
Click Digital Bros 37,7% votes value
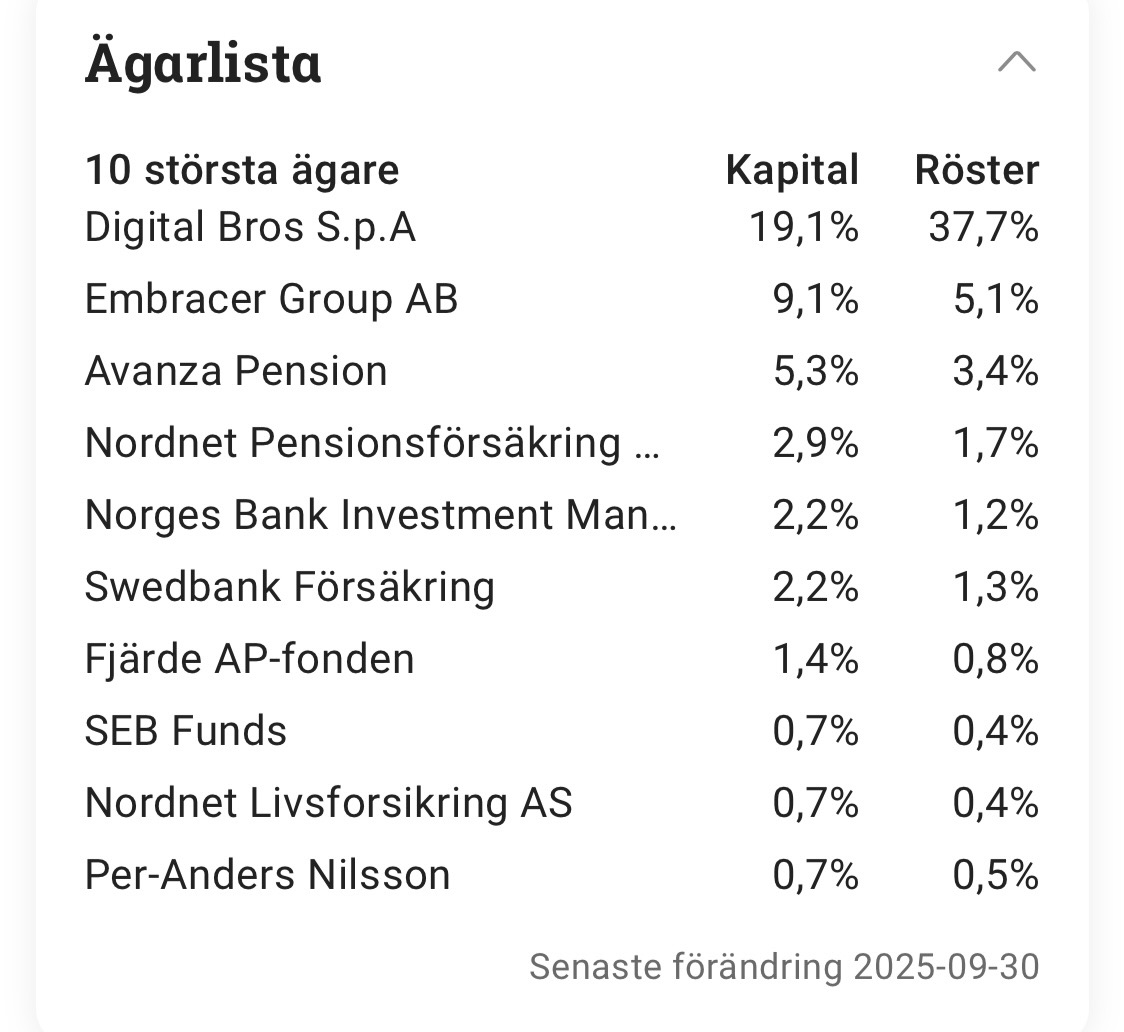(983, 228)
